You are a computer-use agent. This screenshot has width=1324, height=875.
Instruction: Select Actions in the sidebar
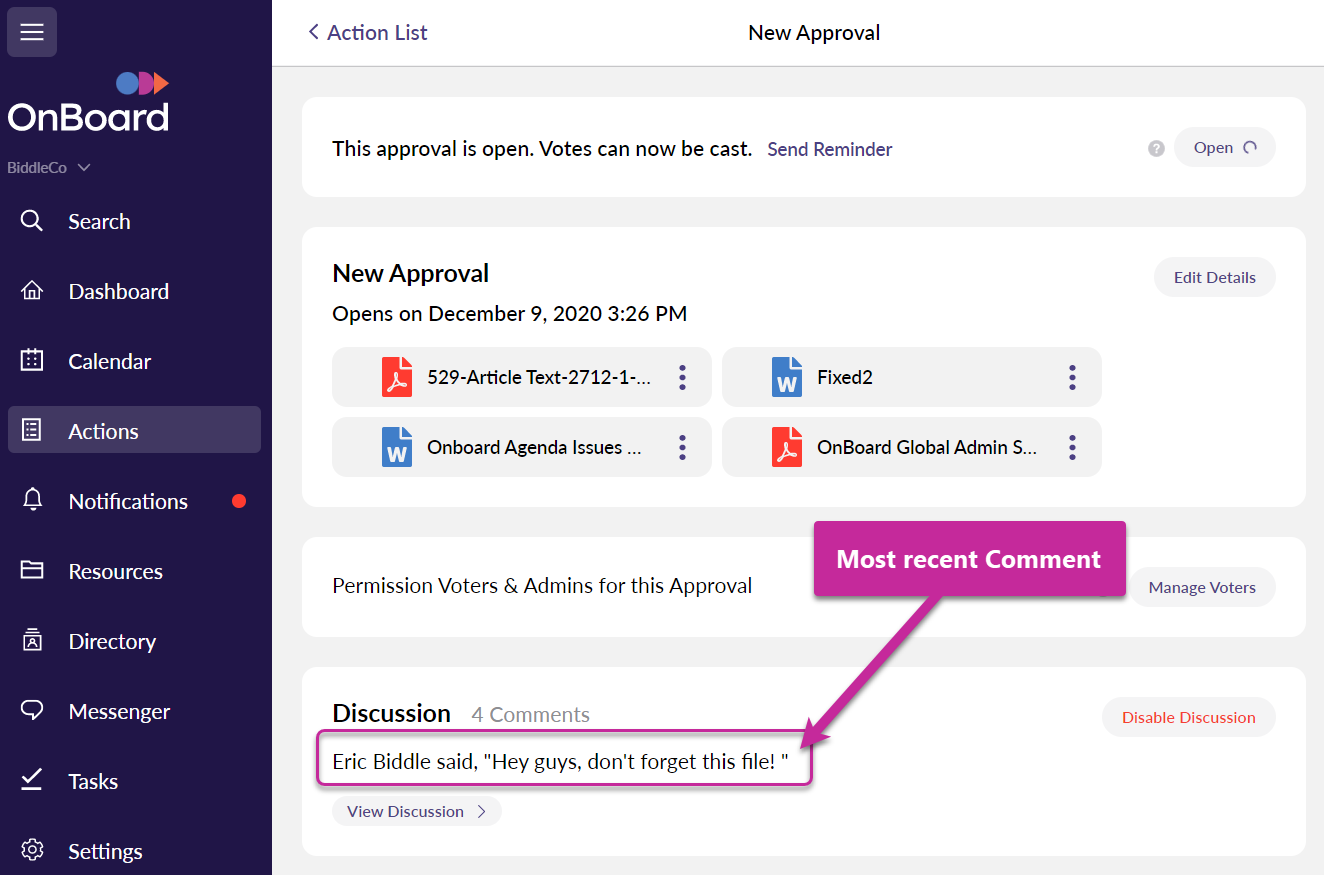click(134, 430)
